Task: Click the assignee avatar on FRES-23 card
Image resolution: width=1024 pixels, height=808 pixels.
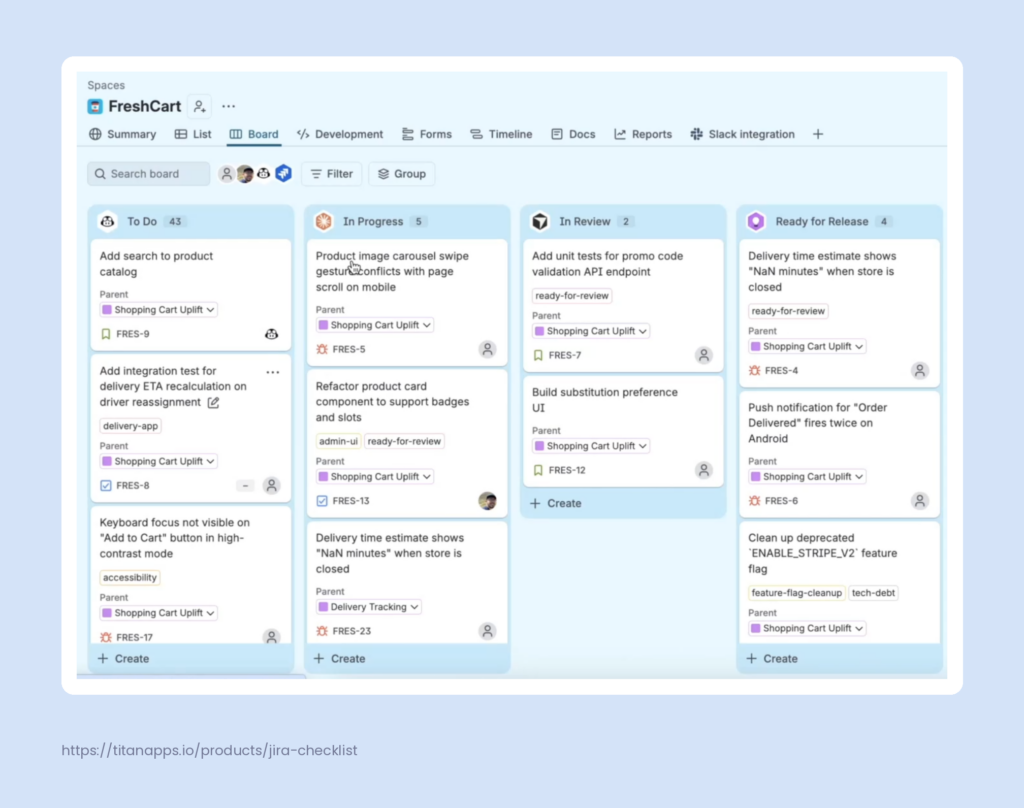Action: point(488,631)
